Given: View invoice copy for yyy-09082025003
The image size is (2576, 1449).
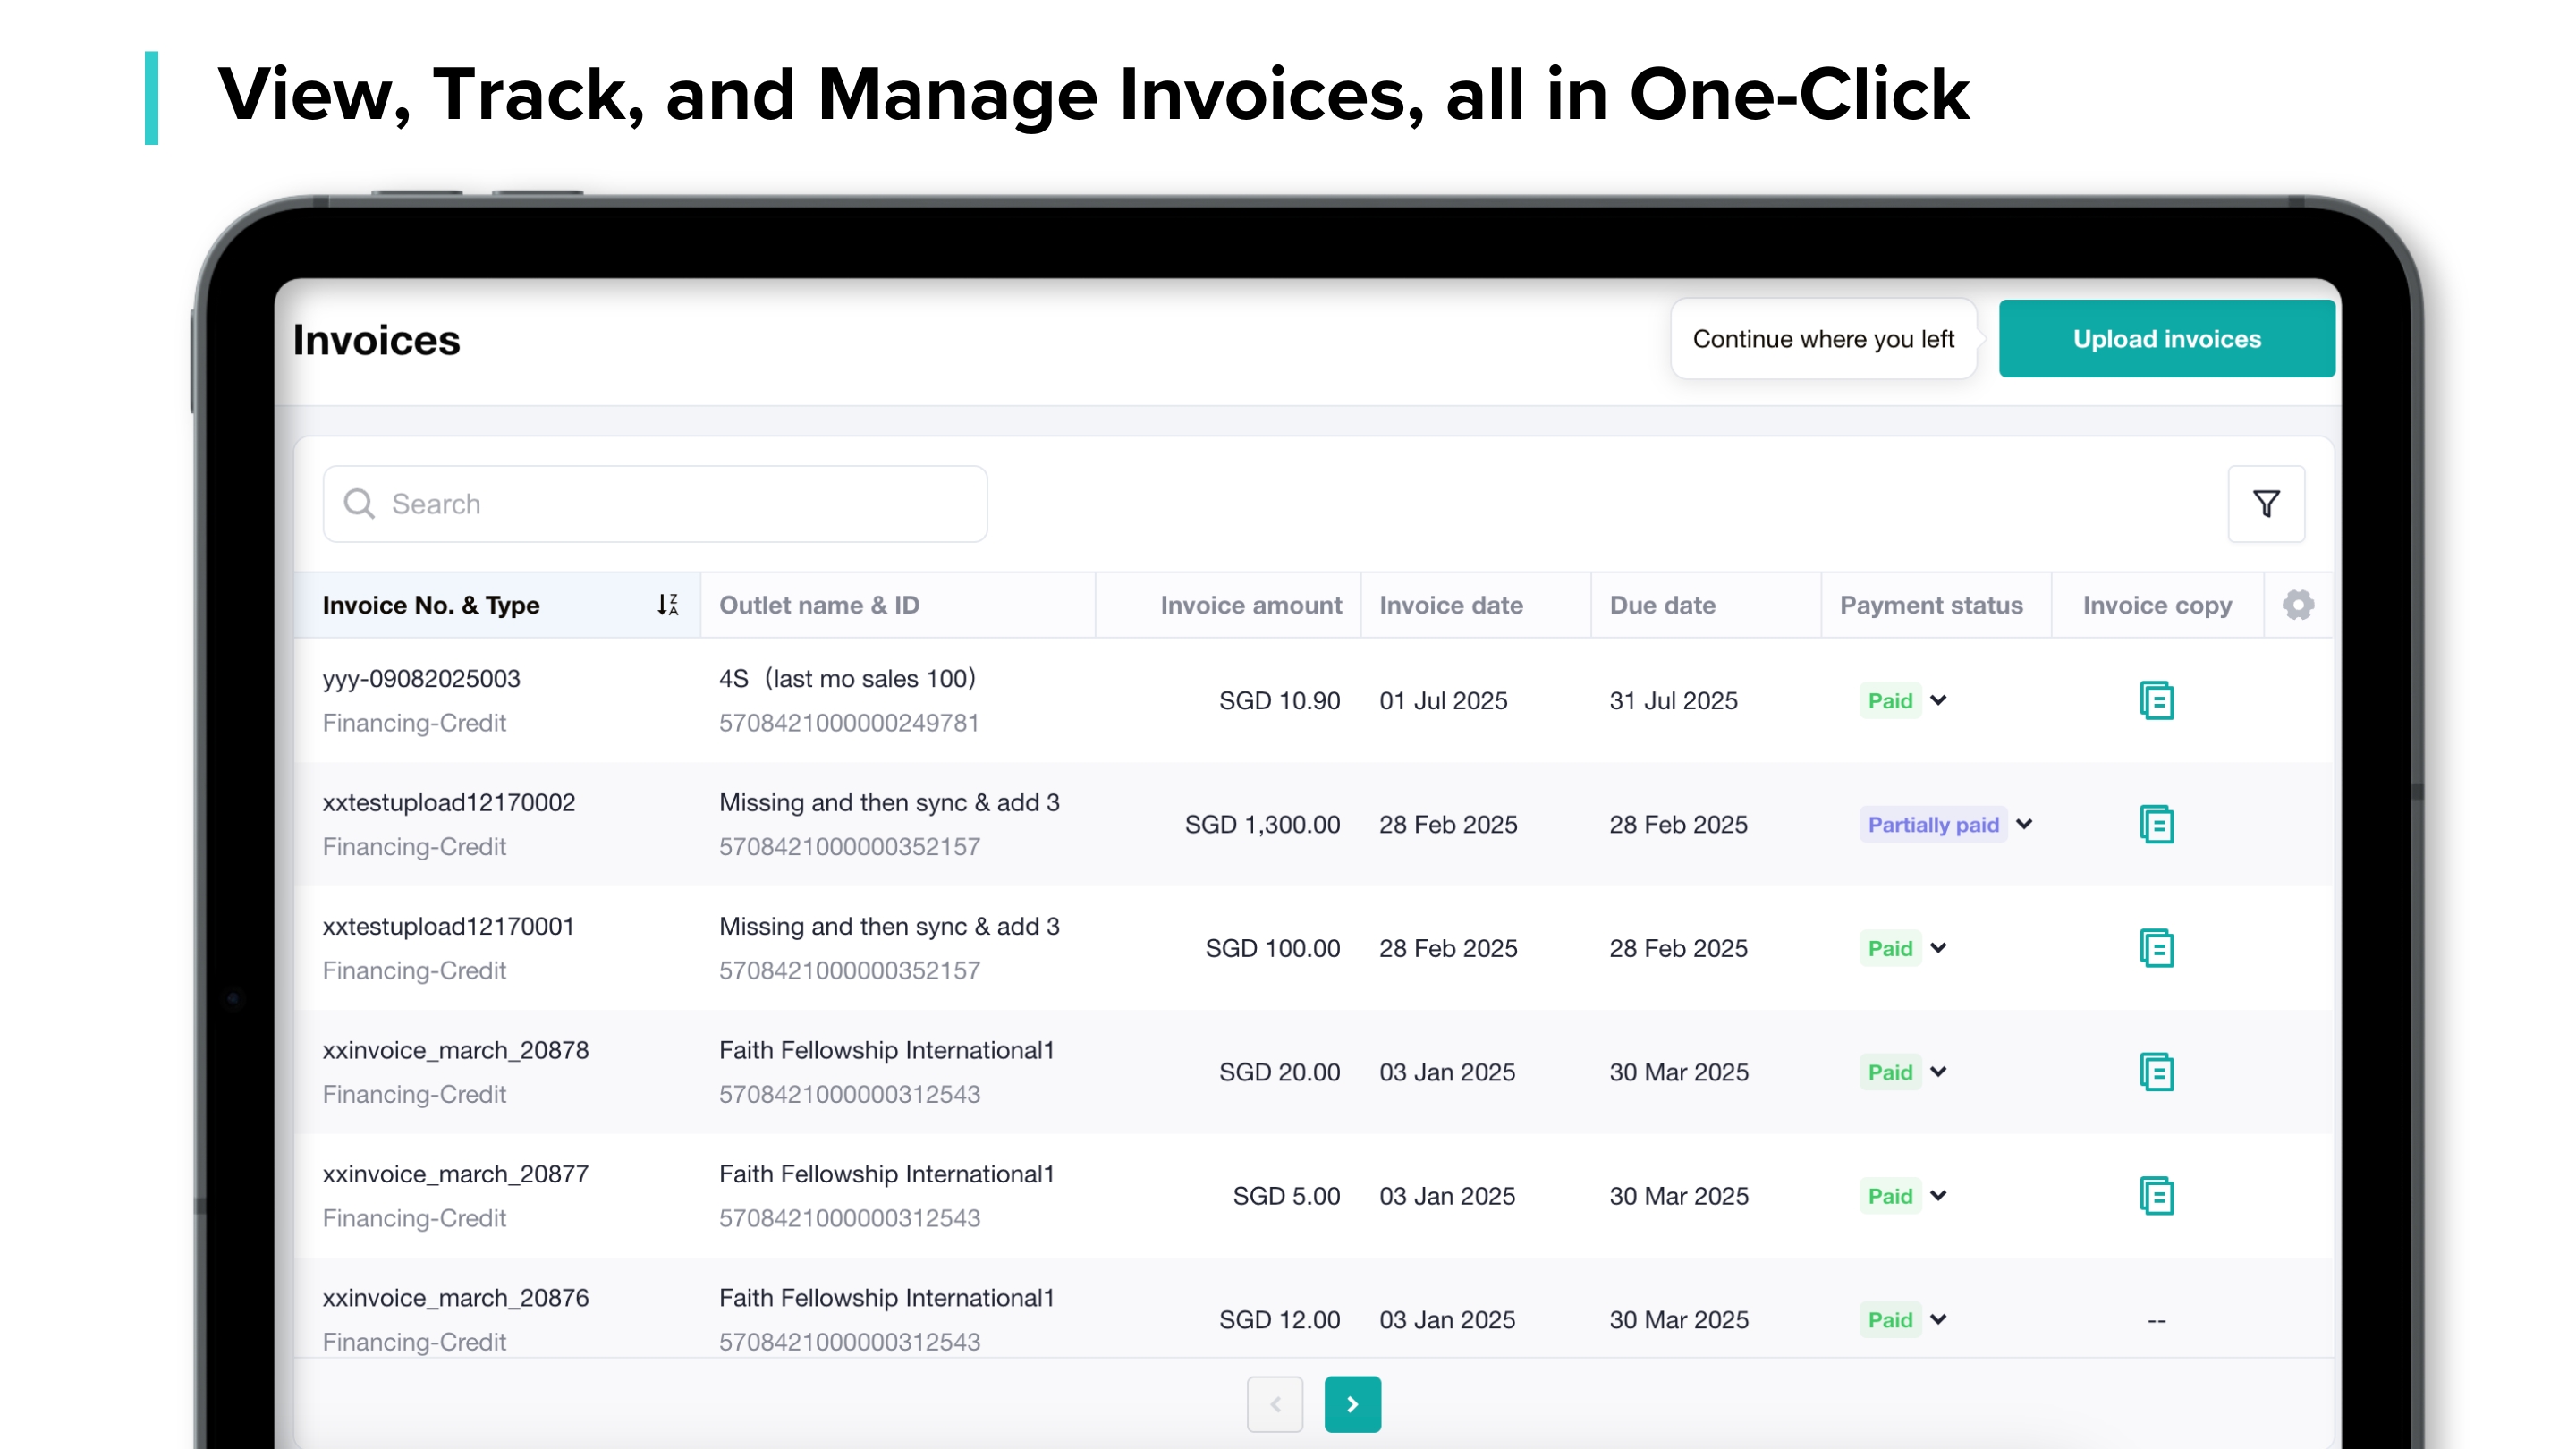Looking at the screenshot, I should click(x=2156, y=701).
